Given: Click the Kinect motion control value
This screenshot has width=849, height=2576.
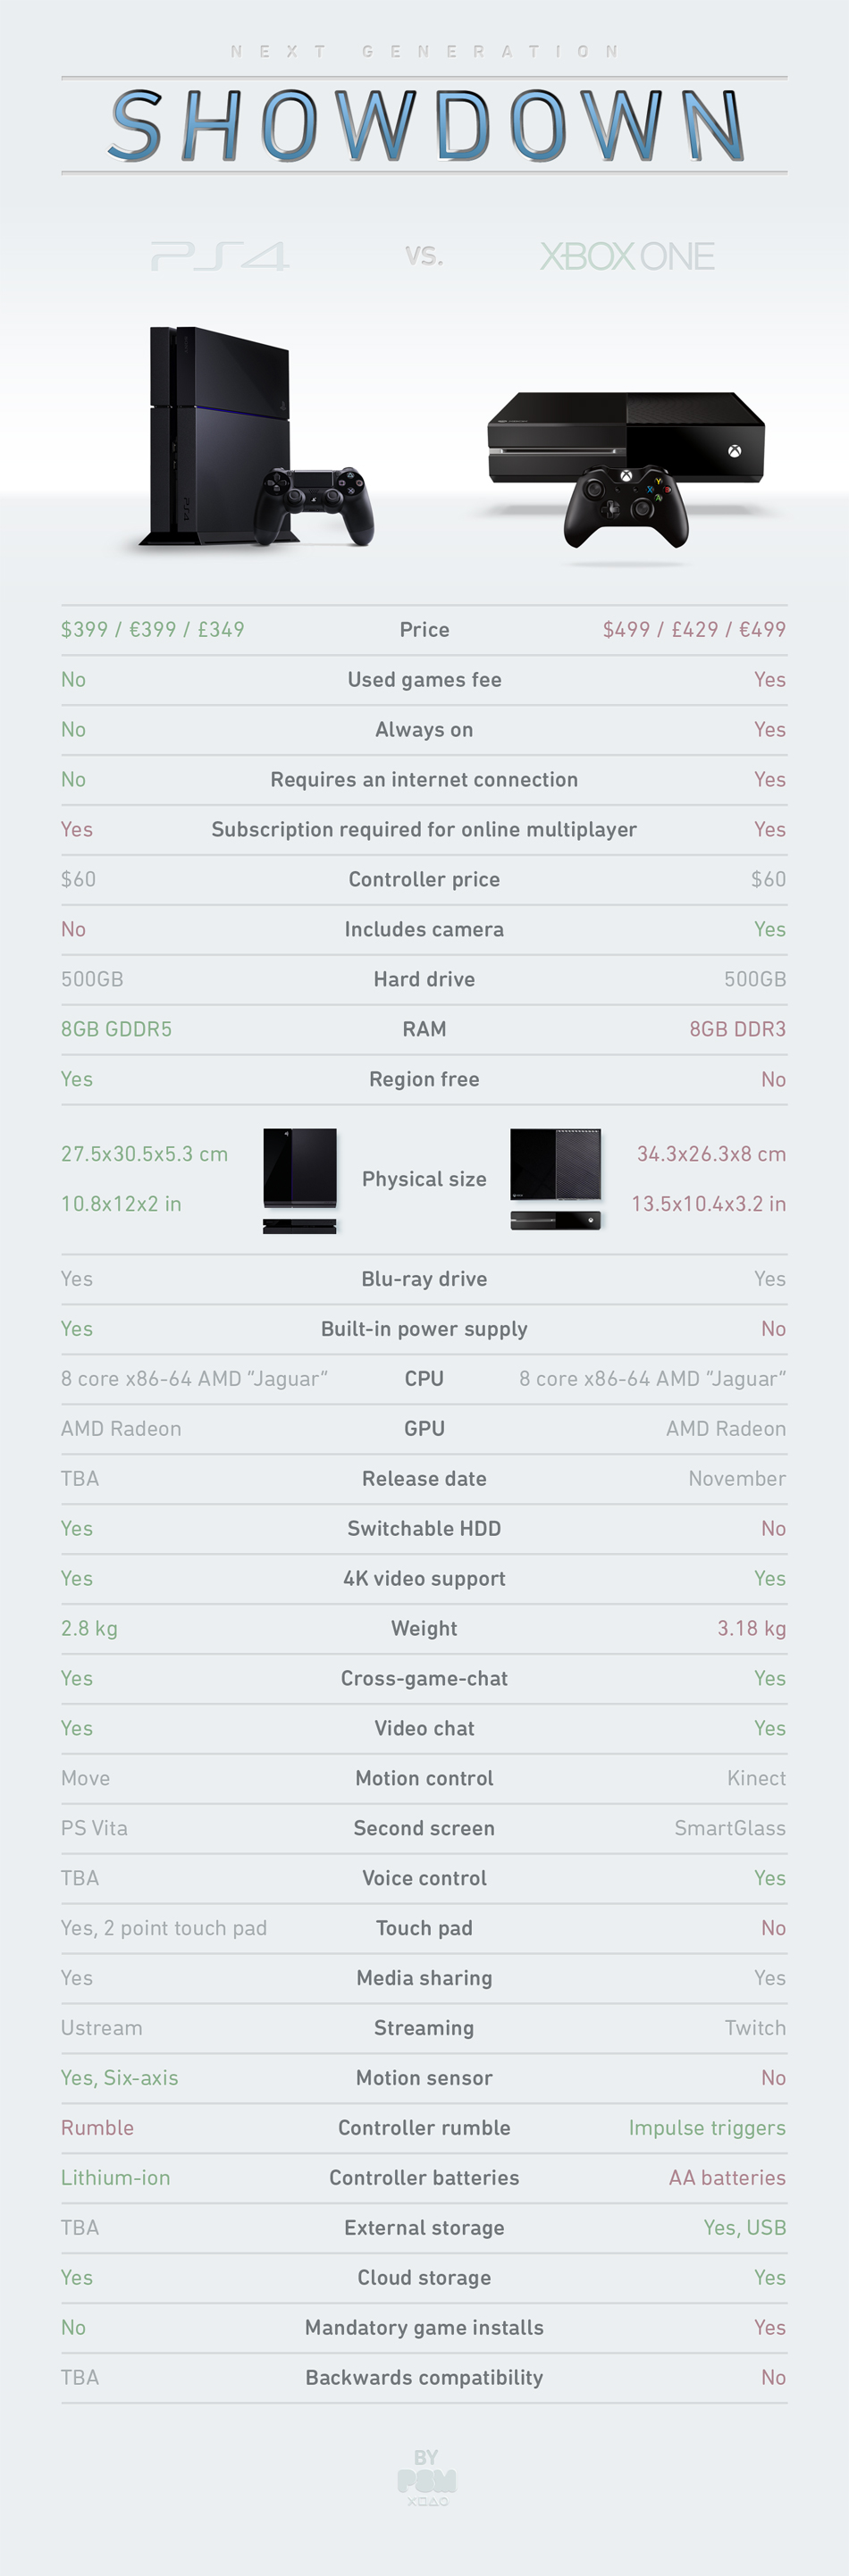Looking at the screenshot, I should (x=756, y=1778).
